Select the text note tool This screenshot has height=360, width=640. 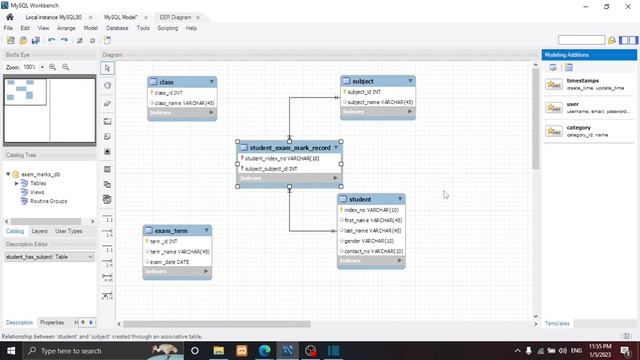[x=107, y=136]
